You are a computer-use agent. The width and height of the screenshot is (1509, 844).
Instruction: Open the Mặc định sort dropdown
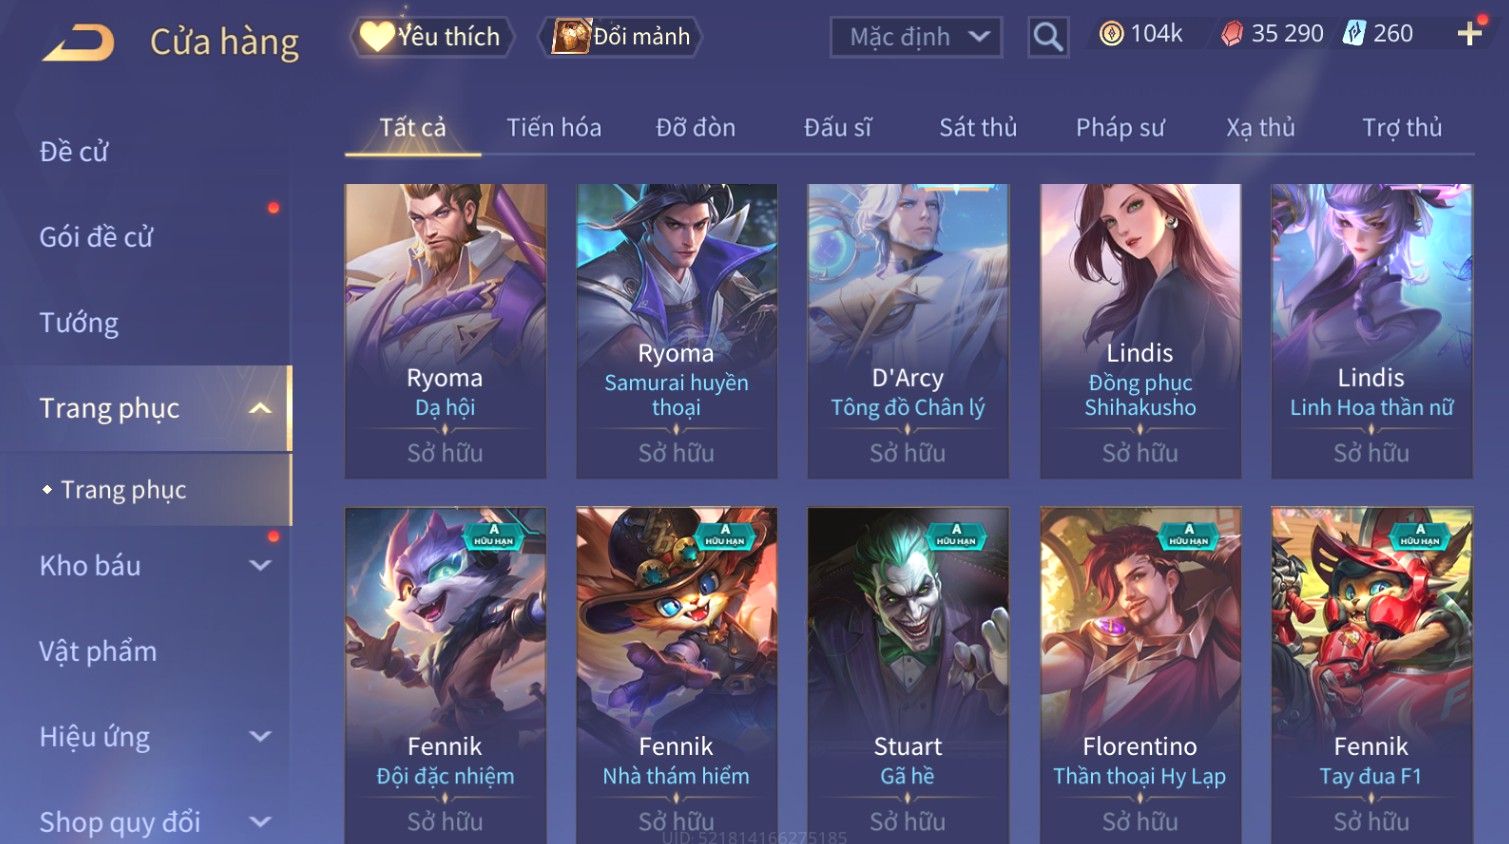(916, 37)
